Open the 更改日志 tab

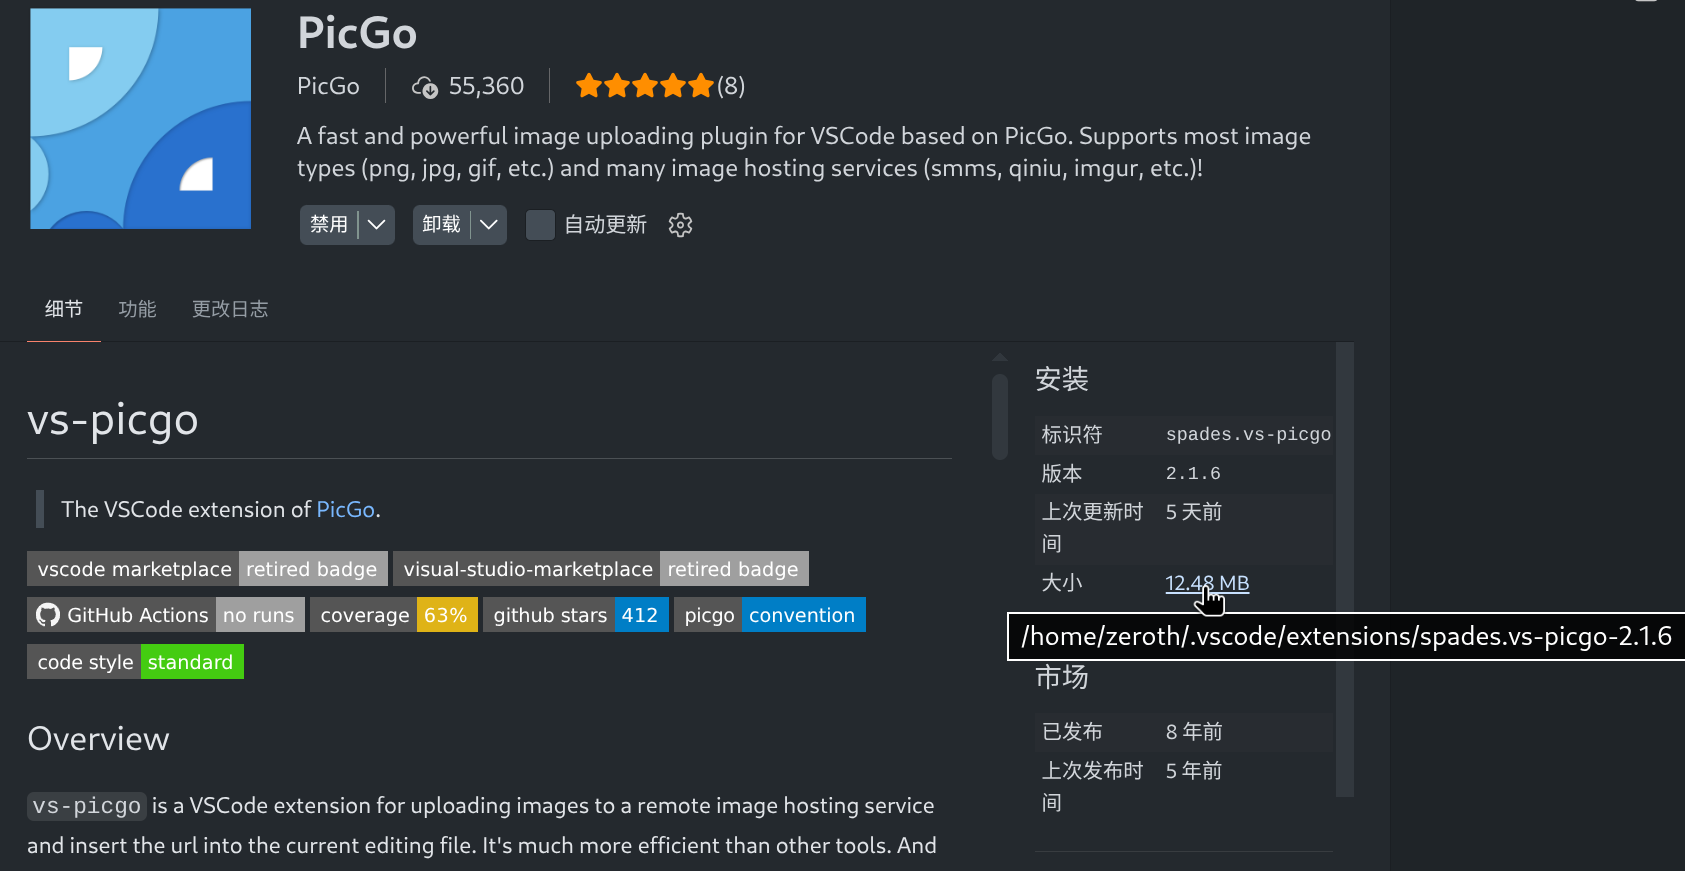coord(229,309)
